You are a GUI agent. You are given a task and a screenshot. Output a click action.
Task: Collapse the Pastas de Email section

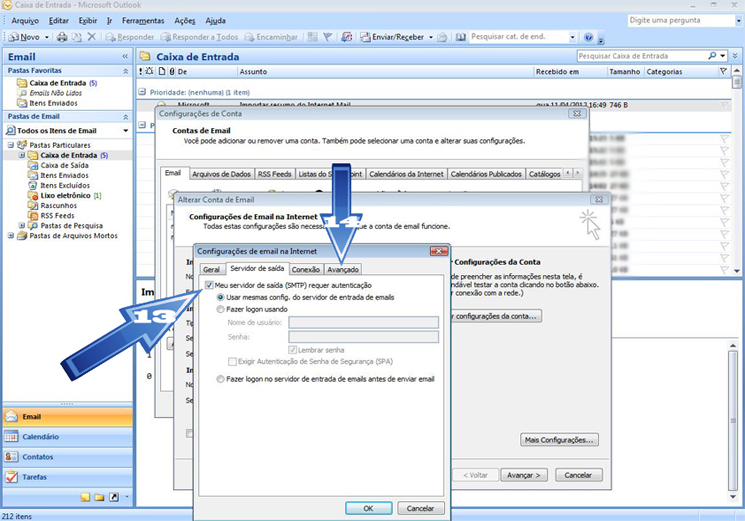(125, 117)
